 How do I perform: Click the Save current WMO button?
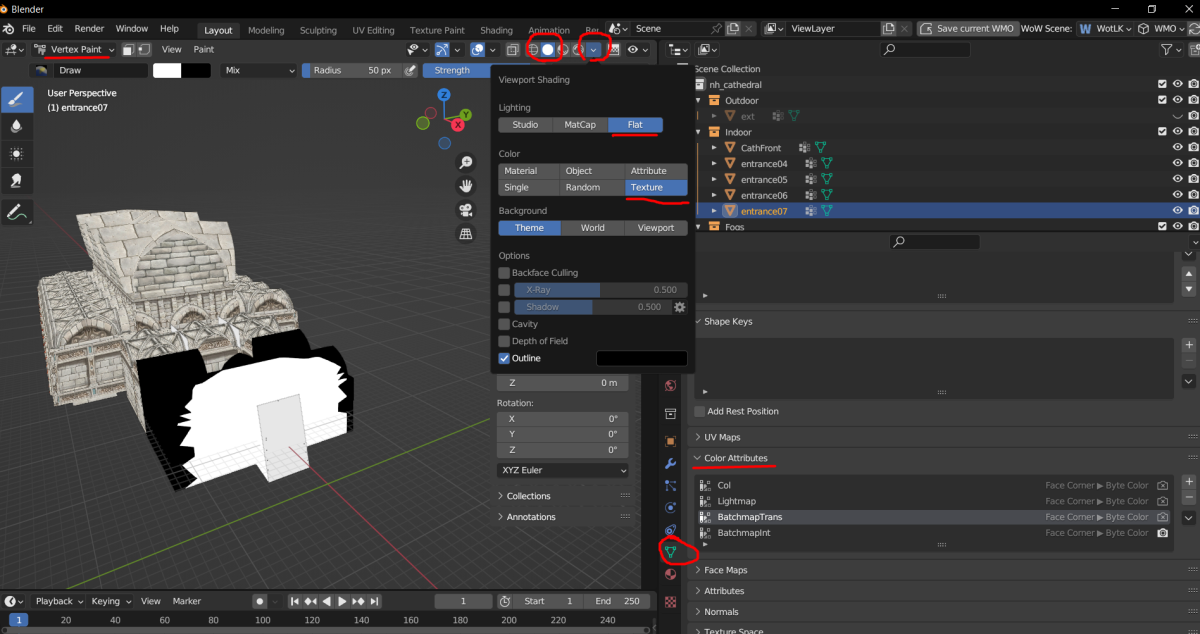coord(965,29)
